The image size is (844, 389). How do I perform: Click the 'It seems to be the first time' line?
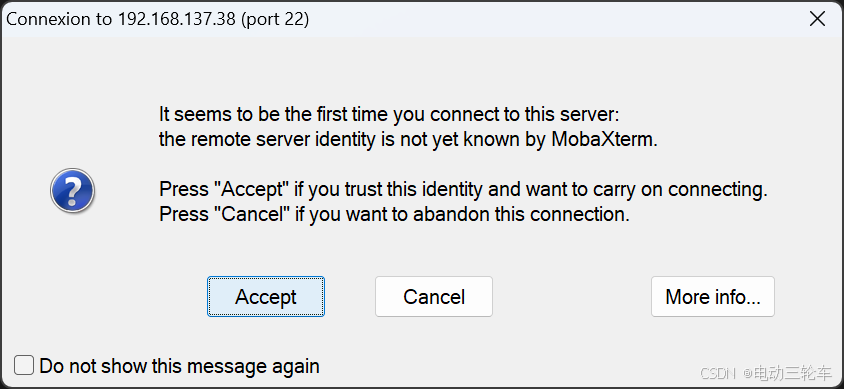(x=390, y=115)
